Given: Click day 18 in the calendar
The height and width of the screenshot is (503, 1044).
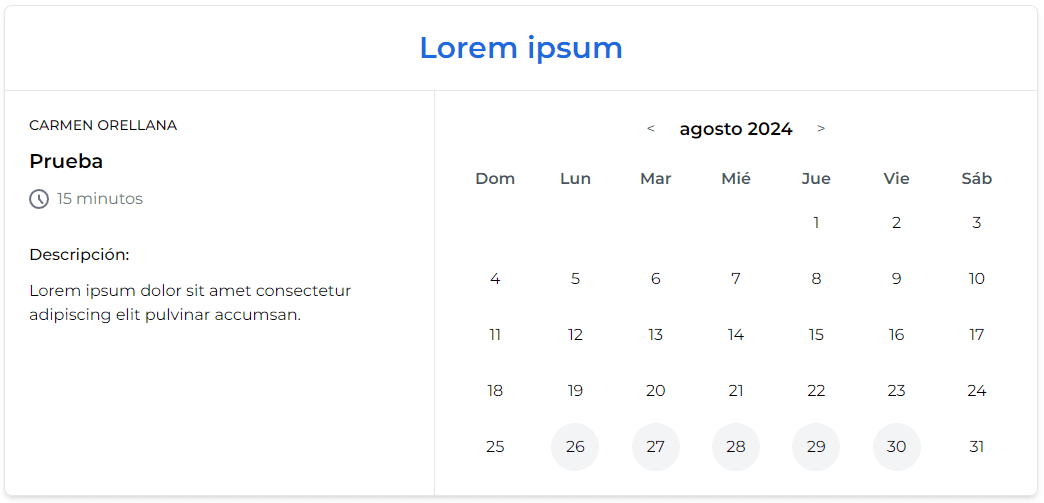Looking at the screenshot, I should coord(495,391).
